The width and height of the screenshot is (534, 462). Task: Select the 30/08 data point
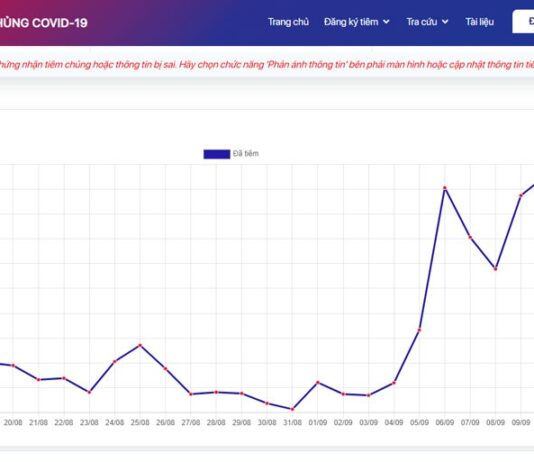point(267,403)
